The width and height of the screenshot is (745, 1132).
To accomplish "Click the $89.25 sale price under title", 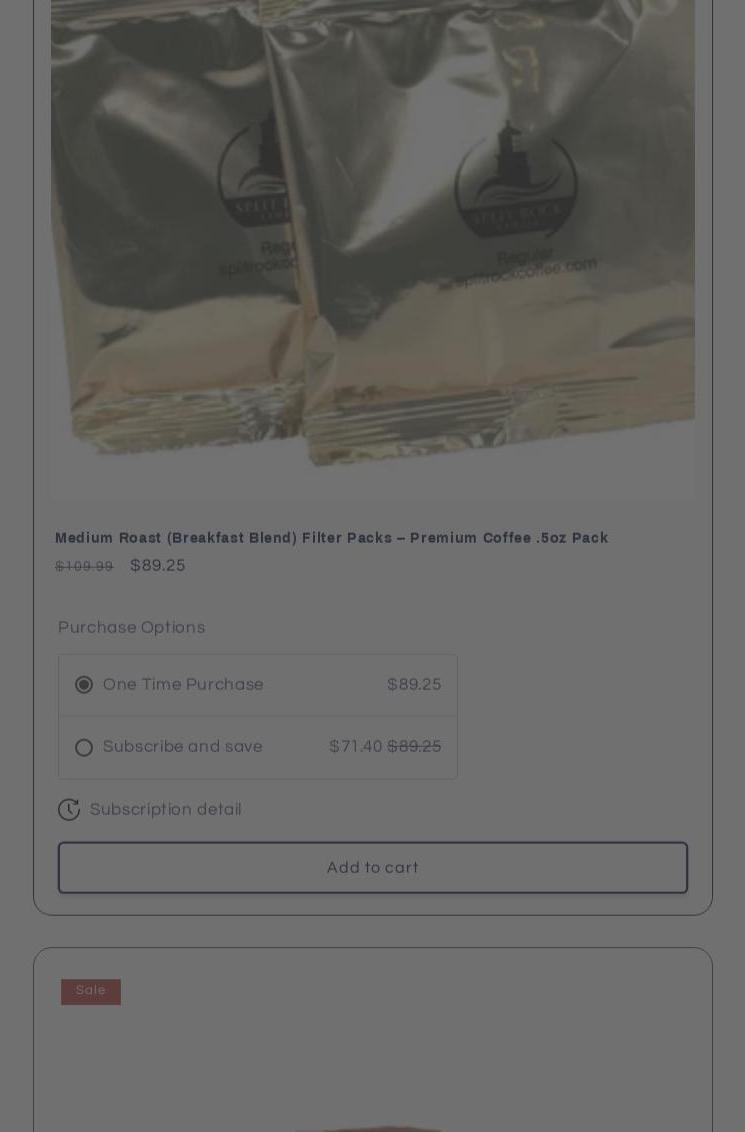I will [158, 565].
